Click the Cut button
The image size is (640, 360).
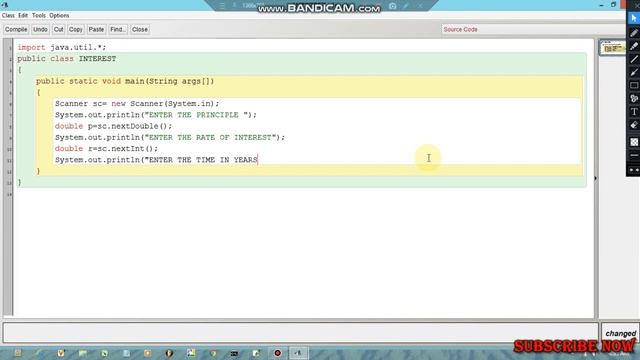(58, 29)
